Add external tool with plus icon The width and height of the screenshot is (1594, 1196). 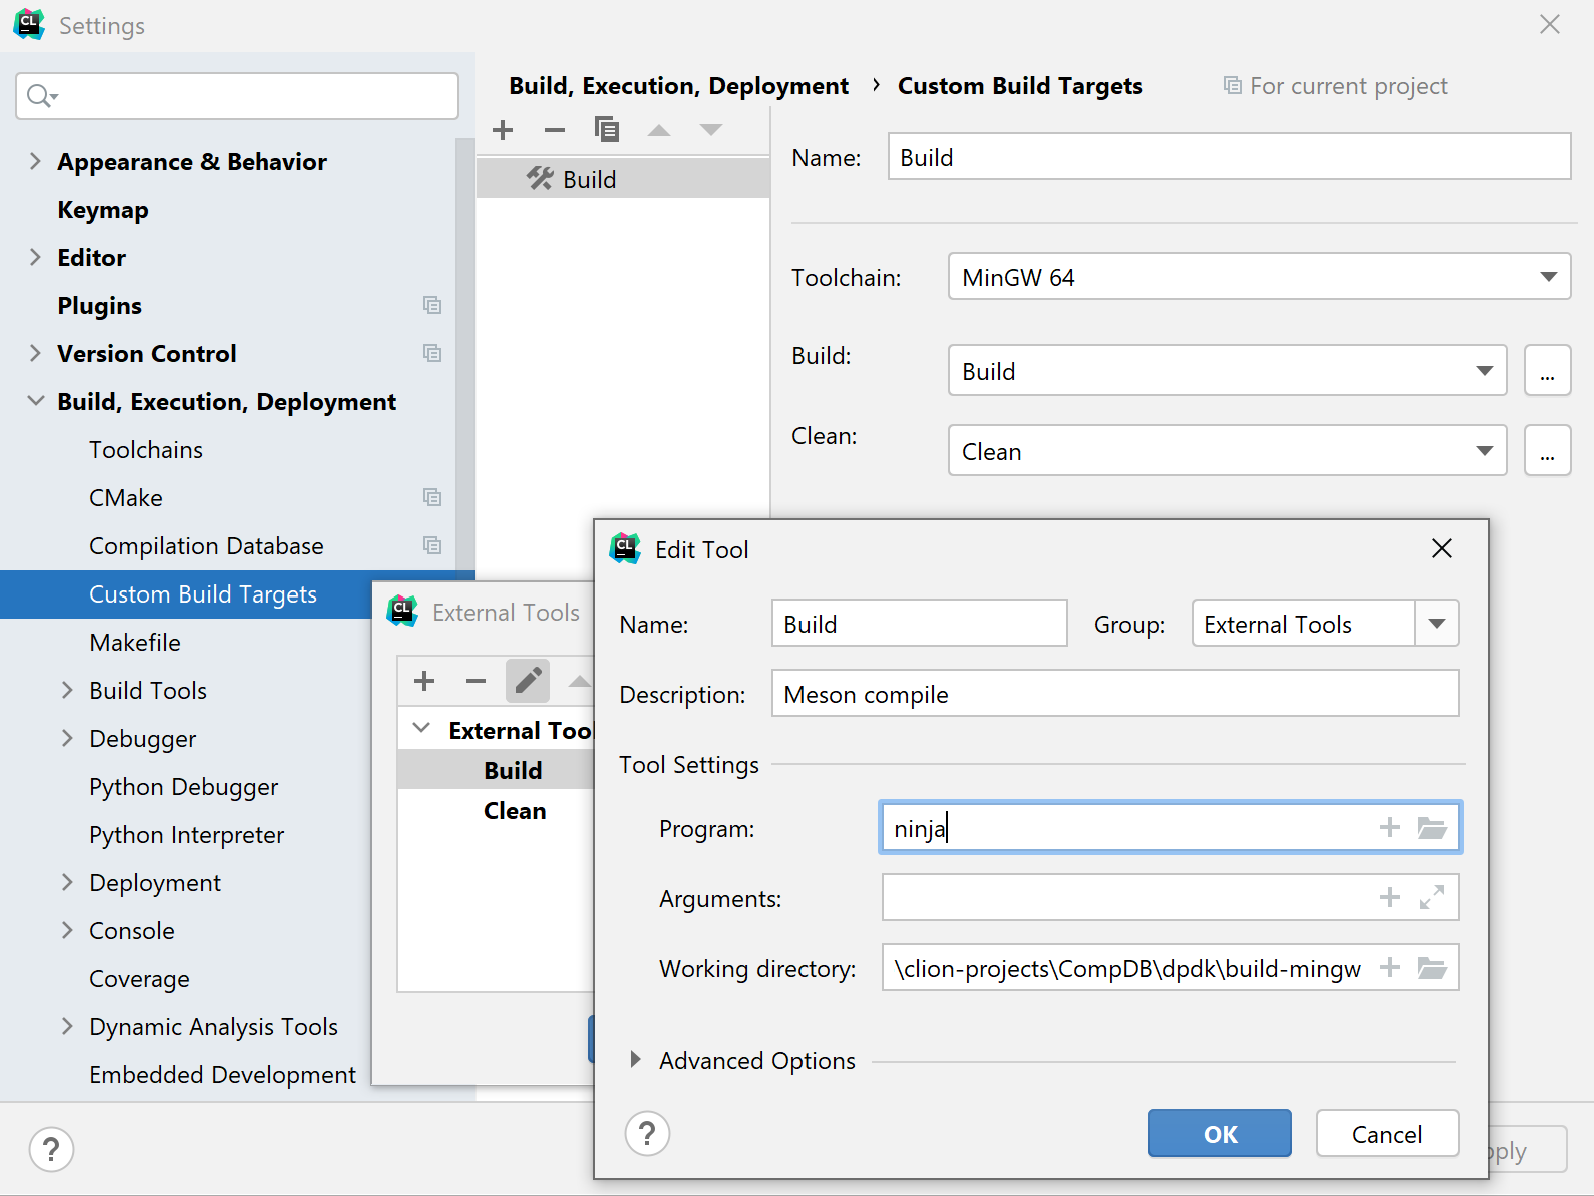pyautogui.click(x=424, y=681)
